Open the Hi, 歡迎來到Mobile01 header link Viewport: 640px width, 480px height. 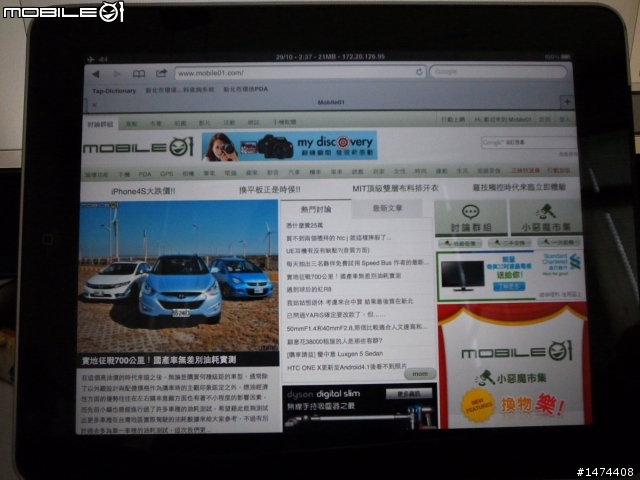coord(503,120)
